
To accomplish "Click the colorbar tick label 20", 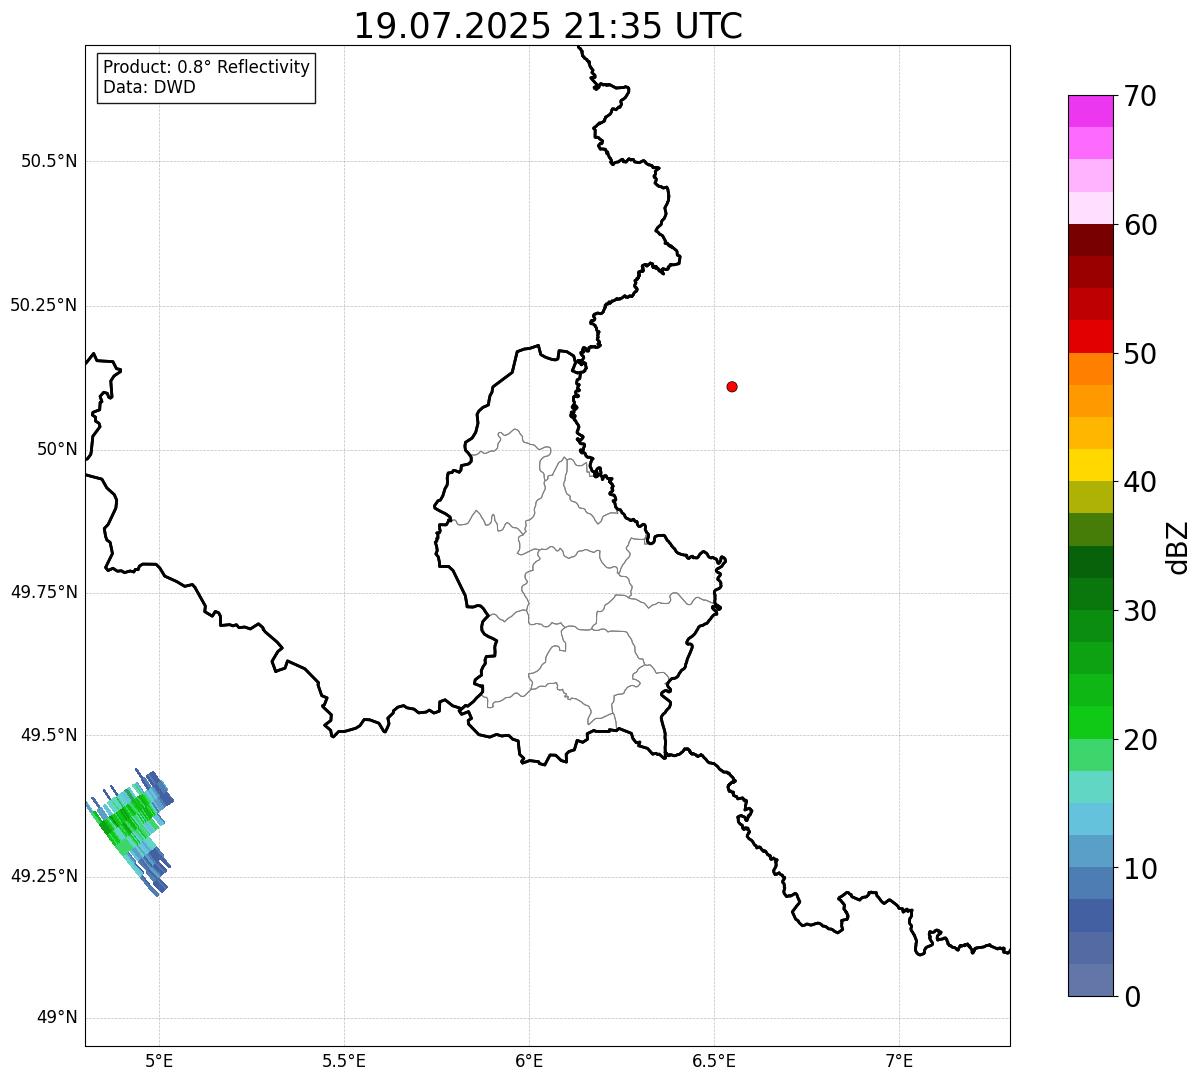I will pyautogui.click(x=1140, y=740).
